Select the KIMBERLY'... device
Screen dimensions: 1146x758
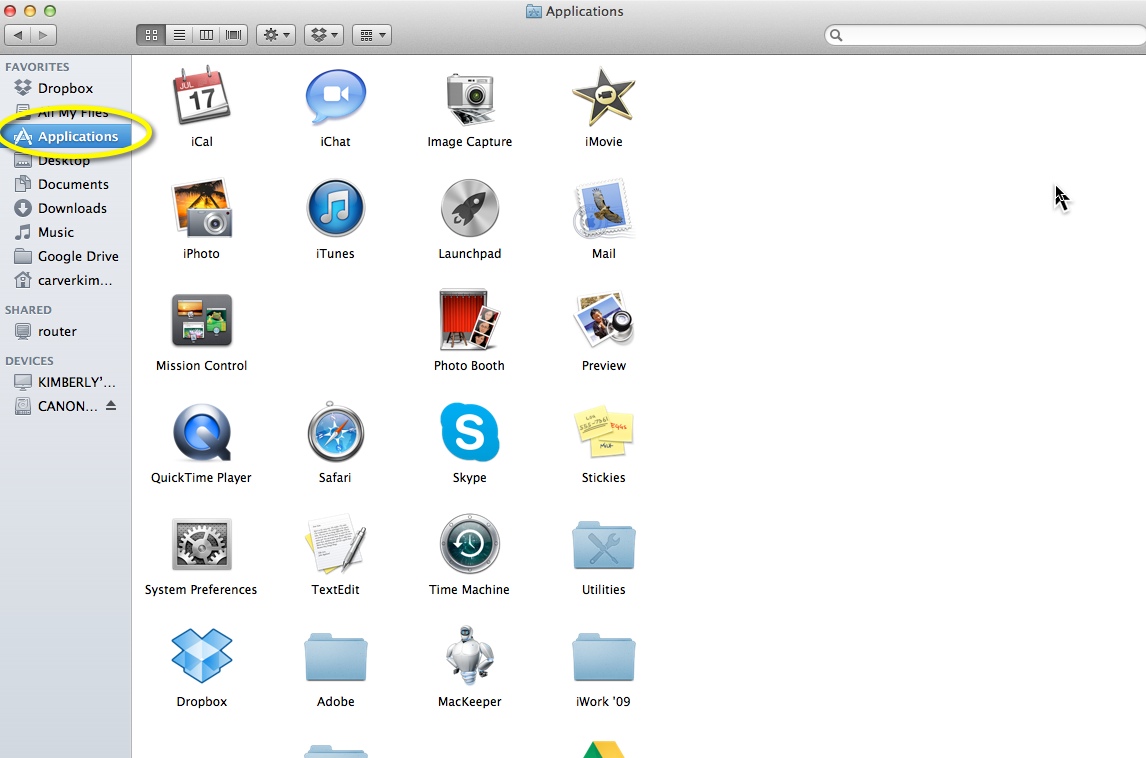(x=66, y=382)
